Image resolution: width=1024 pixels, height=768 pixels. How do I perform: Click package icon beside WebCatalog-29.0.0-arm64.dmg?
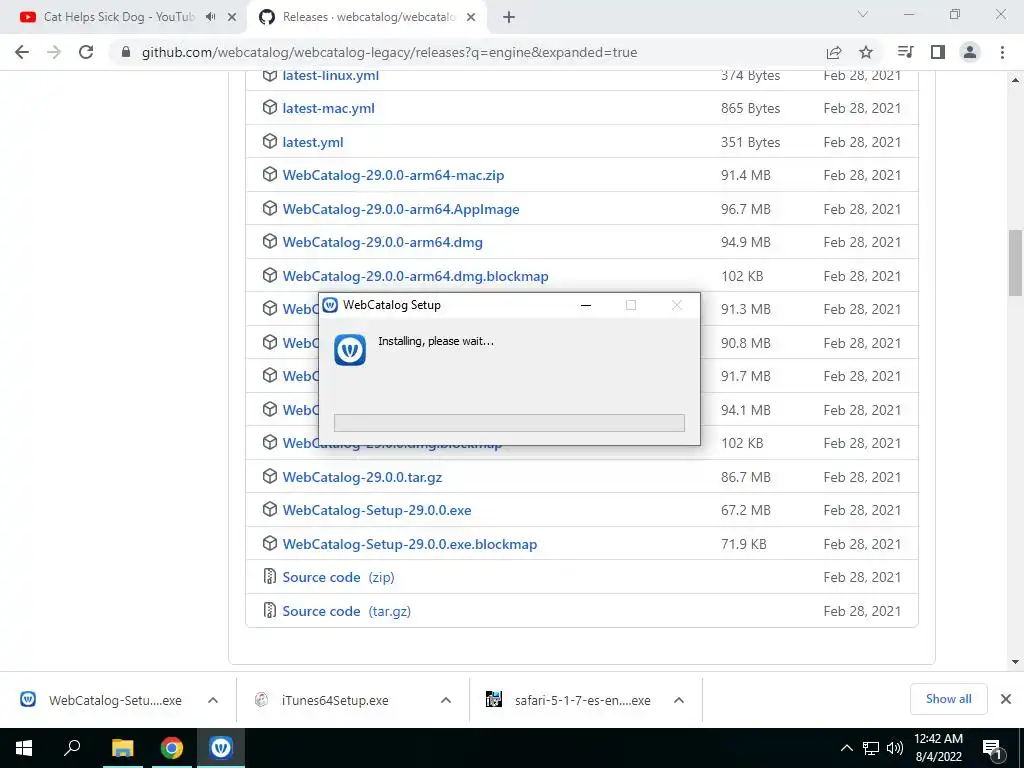point(270,242)
